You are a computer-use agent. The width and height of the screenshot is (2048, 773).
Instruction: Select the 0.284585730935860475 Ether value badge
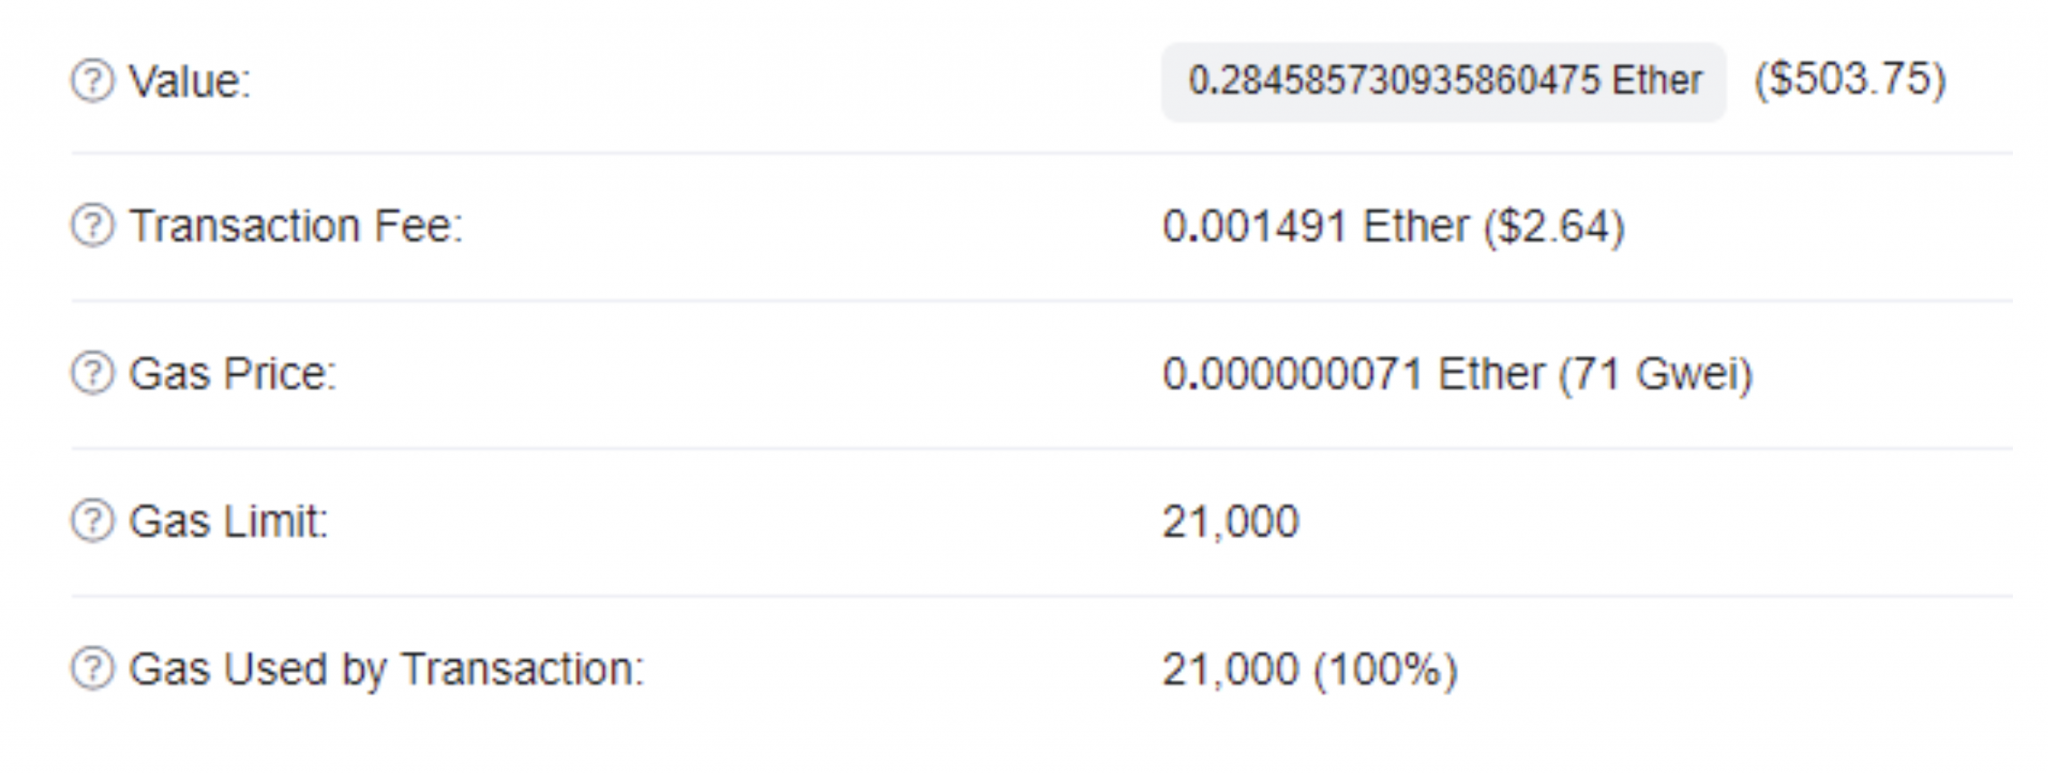point(1443,81)
